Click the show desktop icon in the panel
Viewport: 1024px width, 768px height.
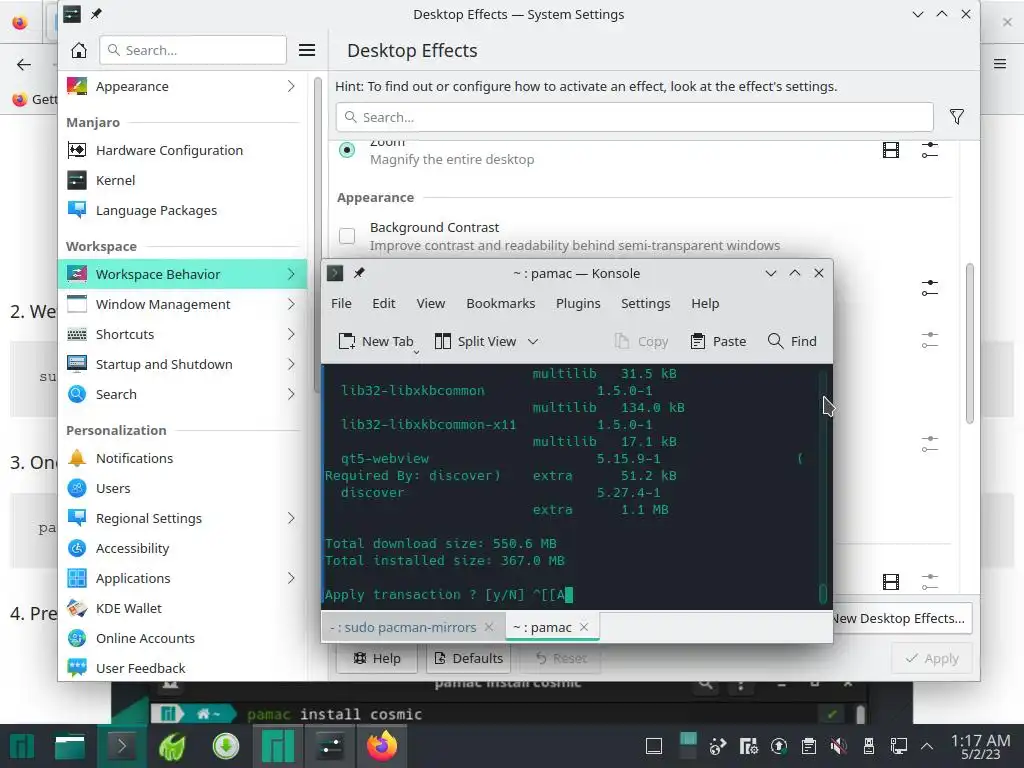click(x=654, y=746)
